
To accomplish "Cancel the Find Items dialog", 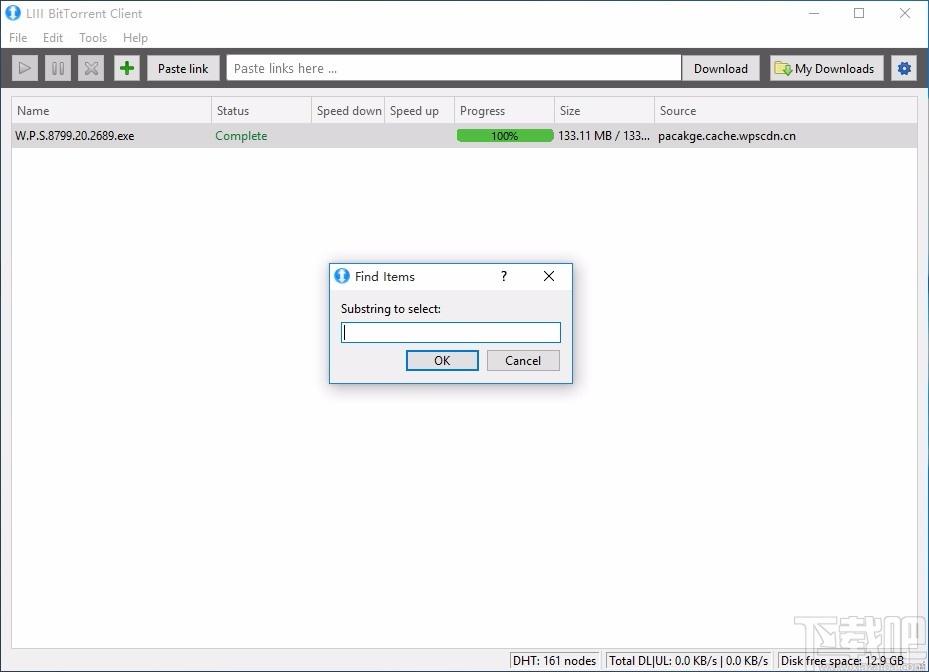I will pyautogui.click(x=523, y=360).
